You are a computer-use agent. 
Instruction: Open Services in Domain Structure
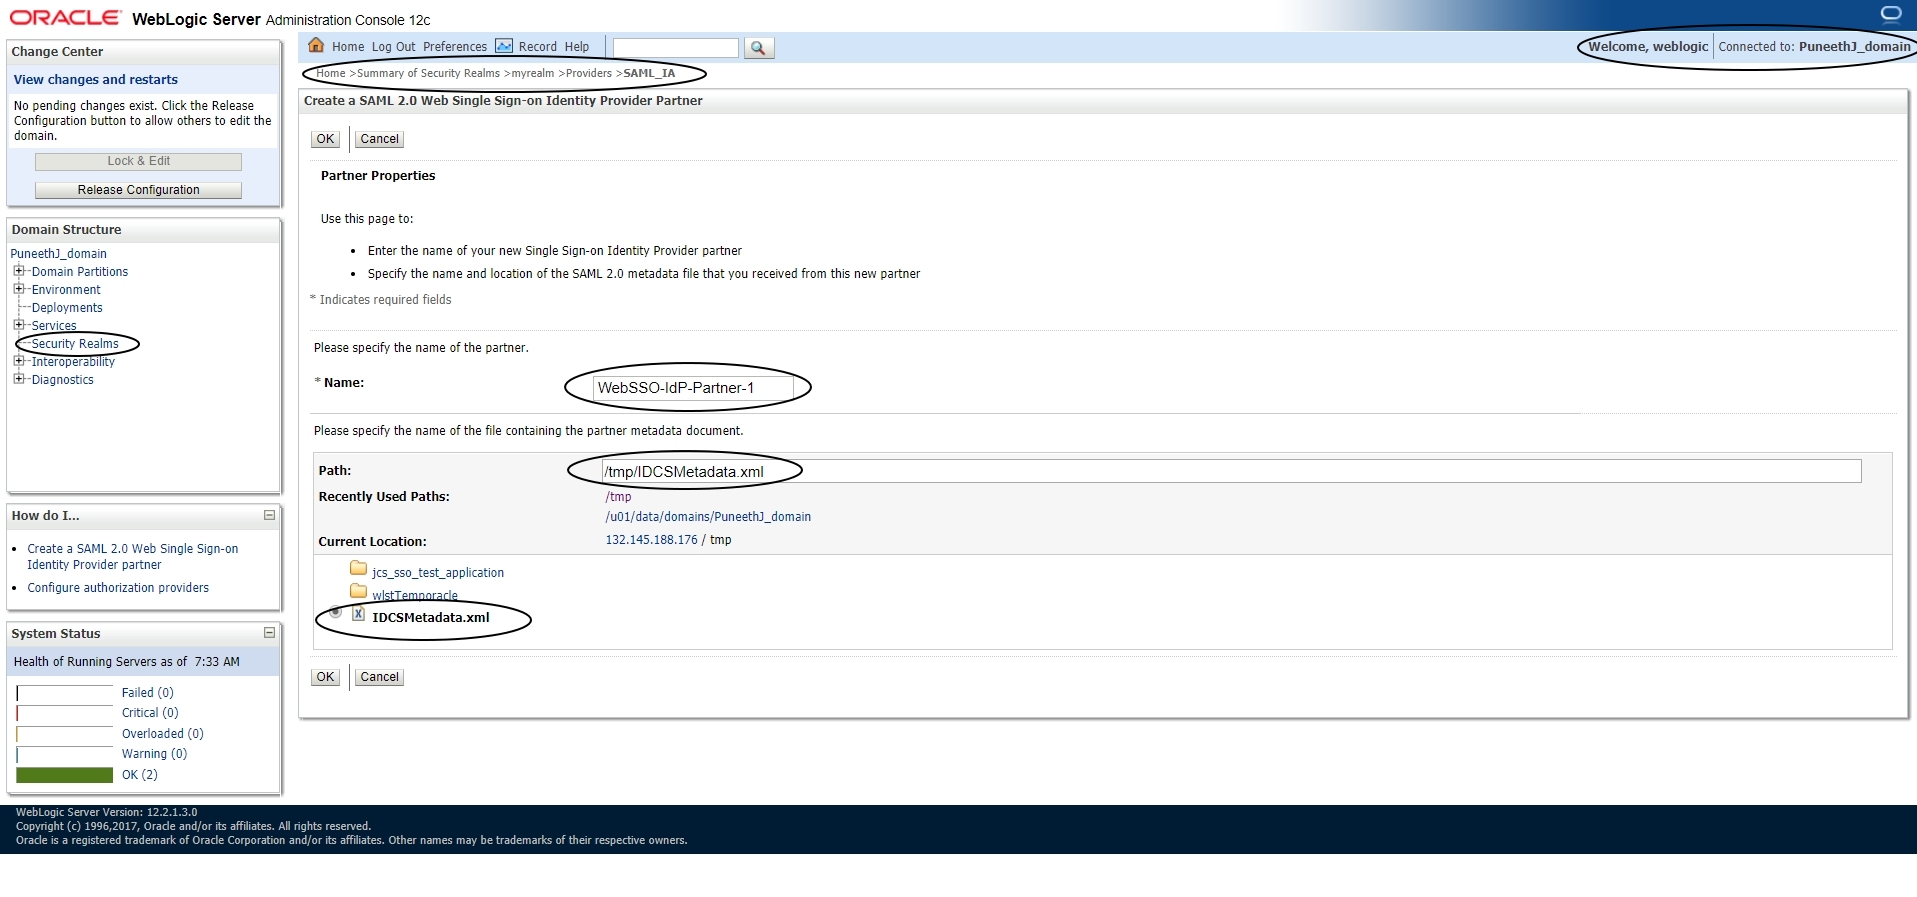coord(54,326)
